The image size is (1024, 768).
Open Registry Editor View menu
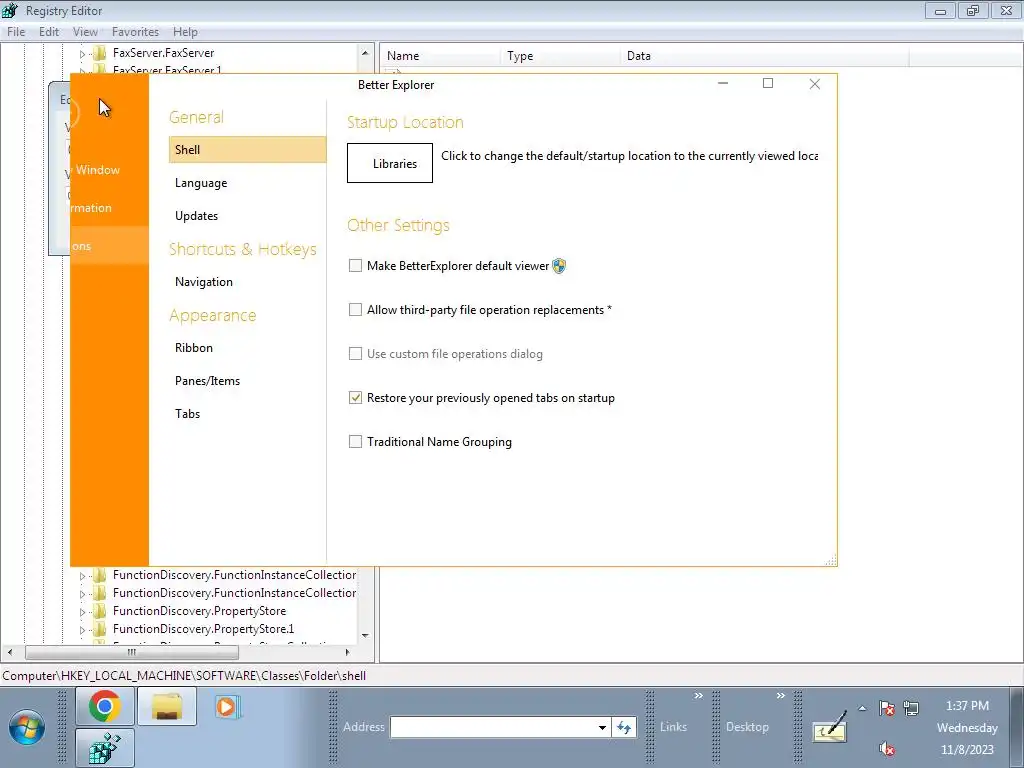pyautogui.click(x=85, y=32)
